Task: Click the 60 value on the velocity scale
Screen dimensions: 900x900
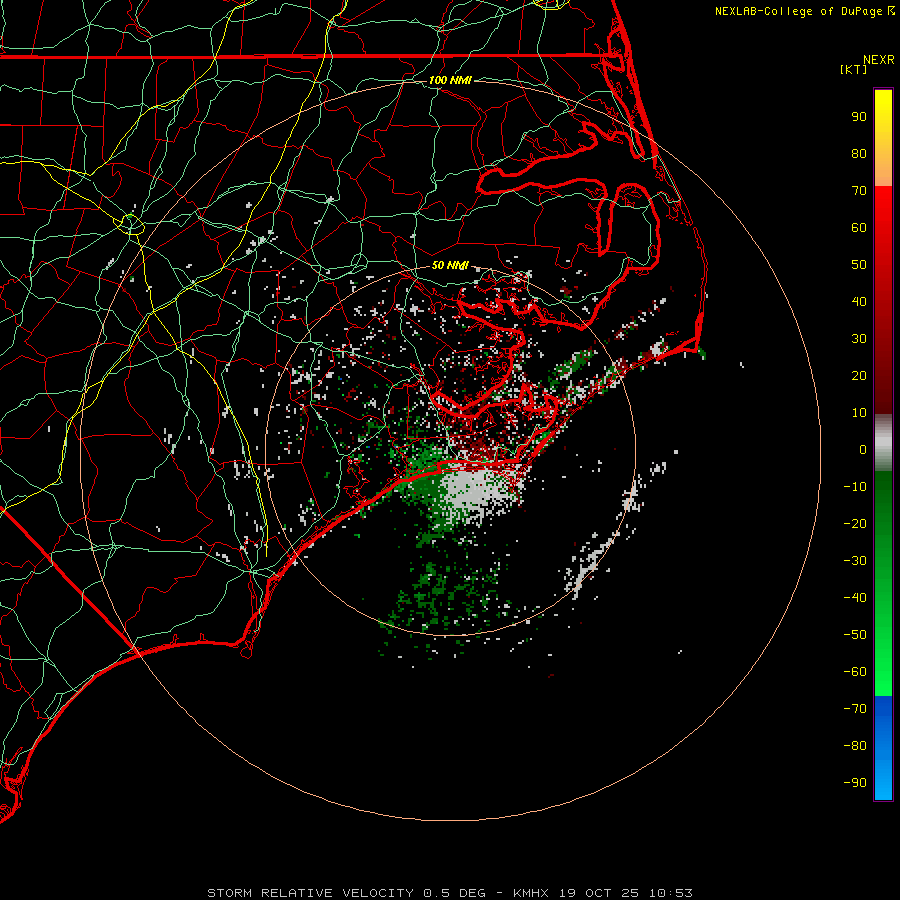Action: (x=859, y=228)
